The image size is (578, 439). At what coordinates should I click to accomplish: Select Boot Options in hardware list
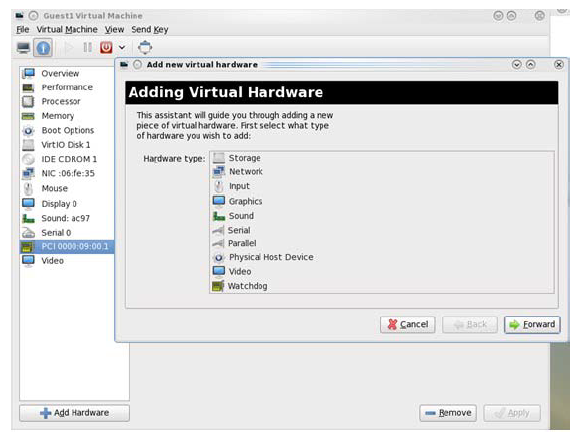coord(67,130)
